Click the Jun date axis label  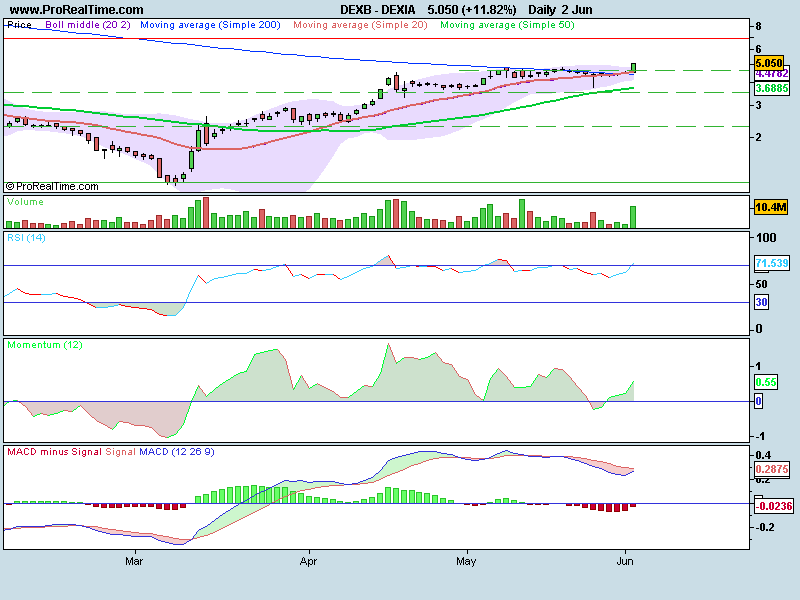(x=625, y=561)
